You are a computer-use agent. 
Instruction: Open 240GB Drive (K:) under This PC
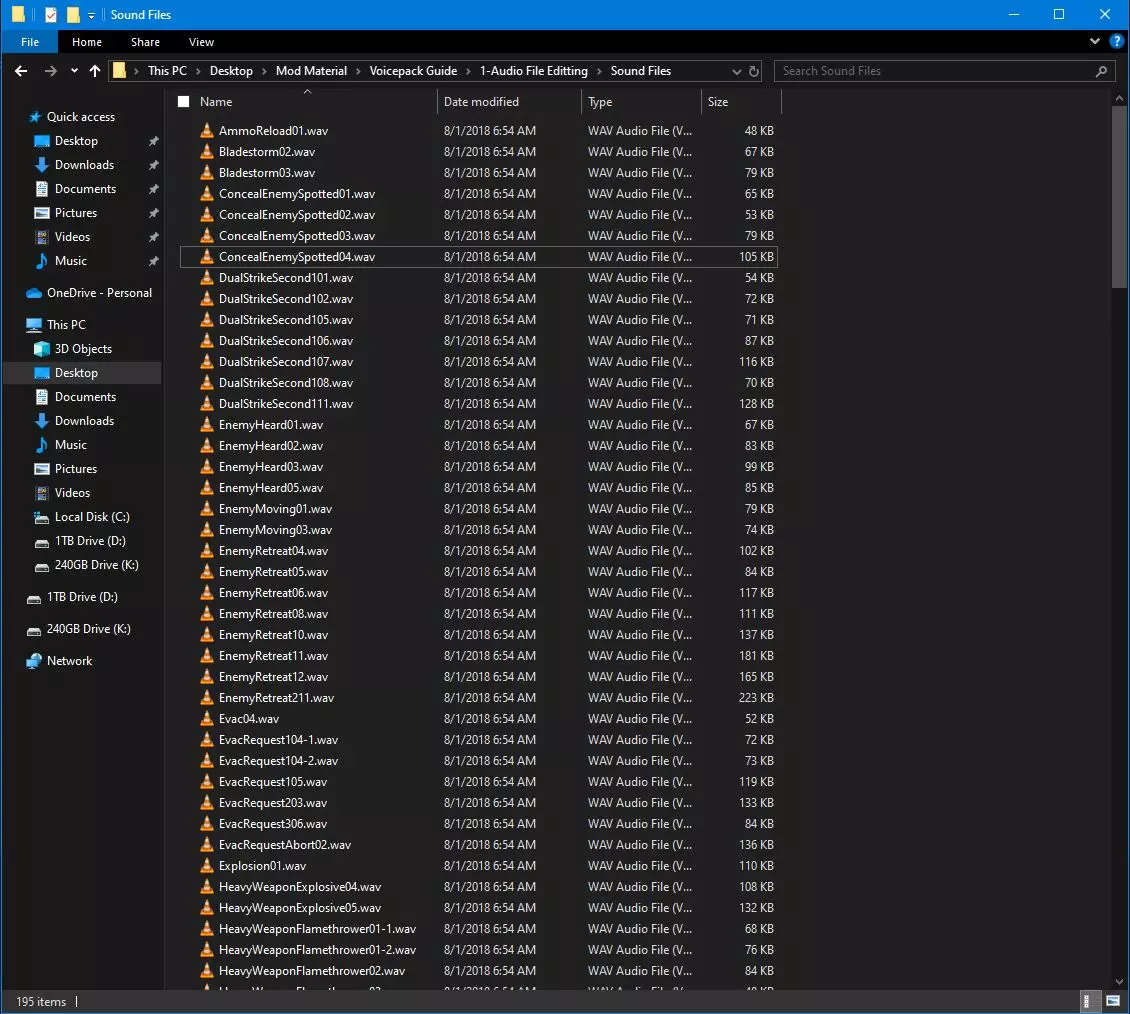[96, 565]
